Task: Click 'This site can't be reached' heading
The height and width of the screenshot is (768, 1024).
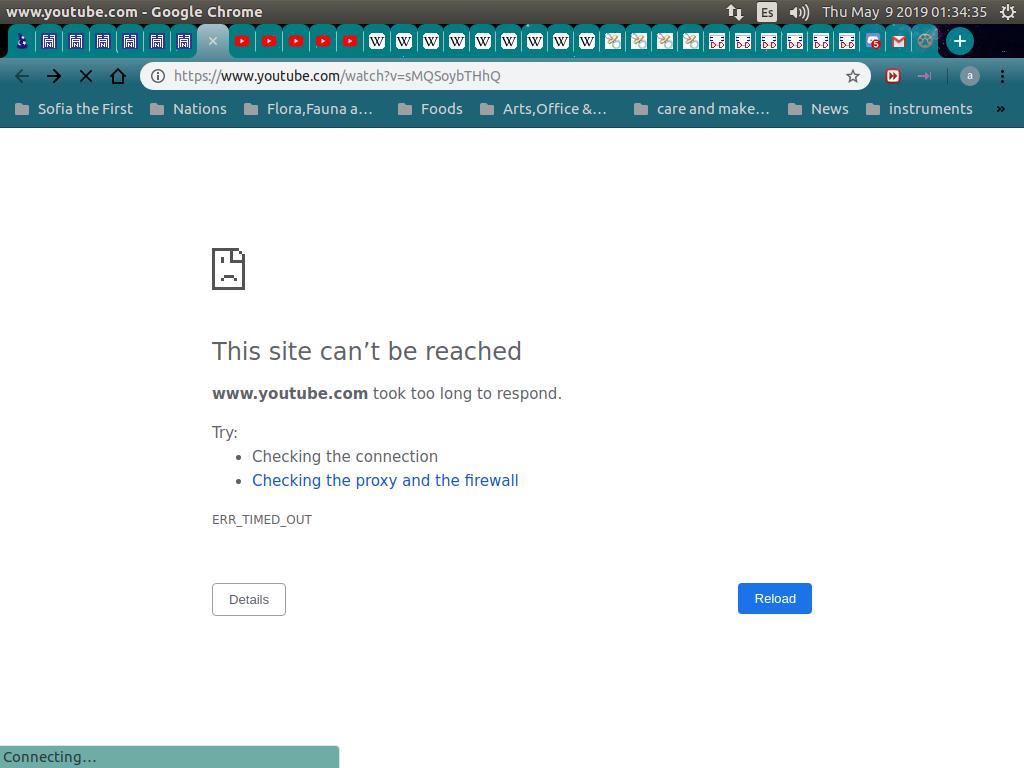Action: coord(366,351)
